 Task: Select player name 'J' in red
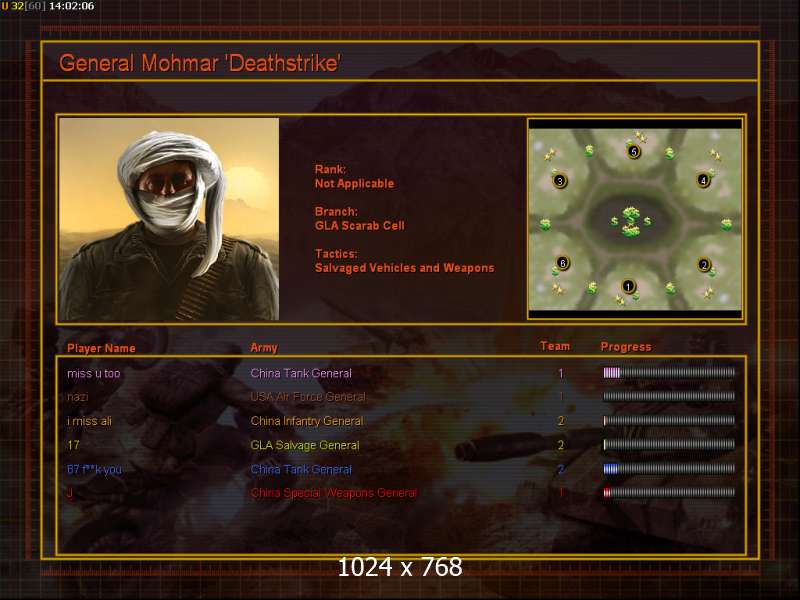click(70, 493)
